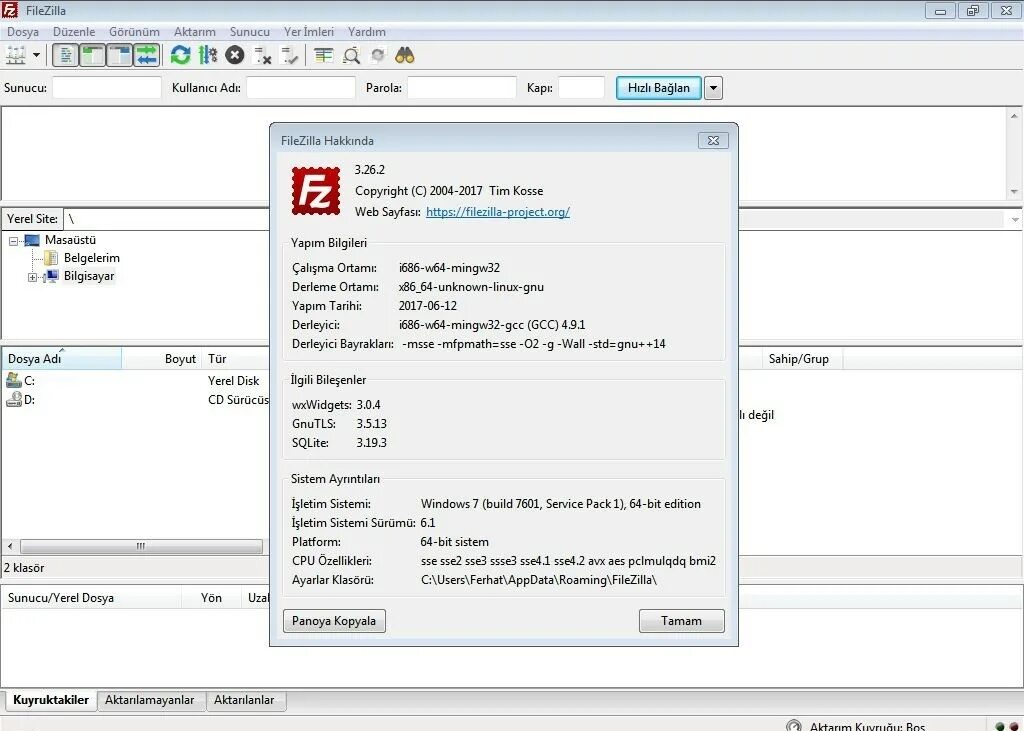Select the Masaüstü tree item
The width and height of the screenshot is (1024, 731).
click(x=70, y=240)
